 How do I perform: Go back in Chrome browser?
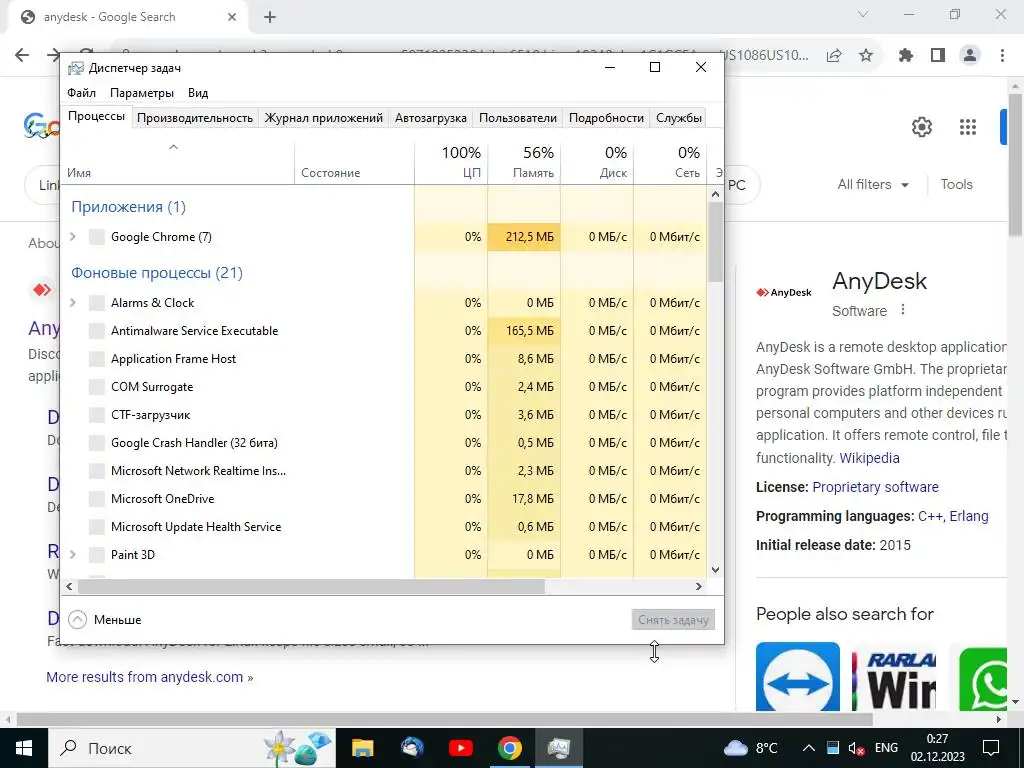(x=22, y=56)
